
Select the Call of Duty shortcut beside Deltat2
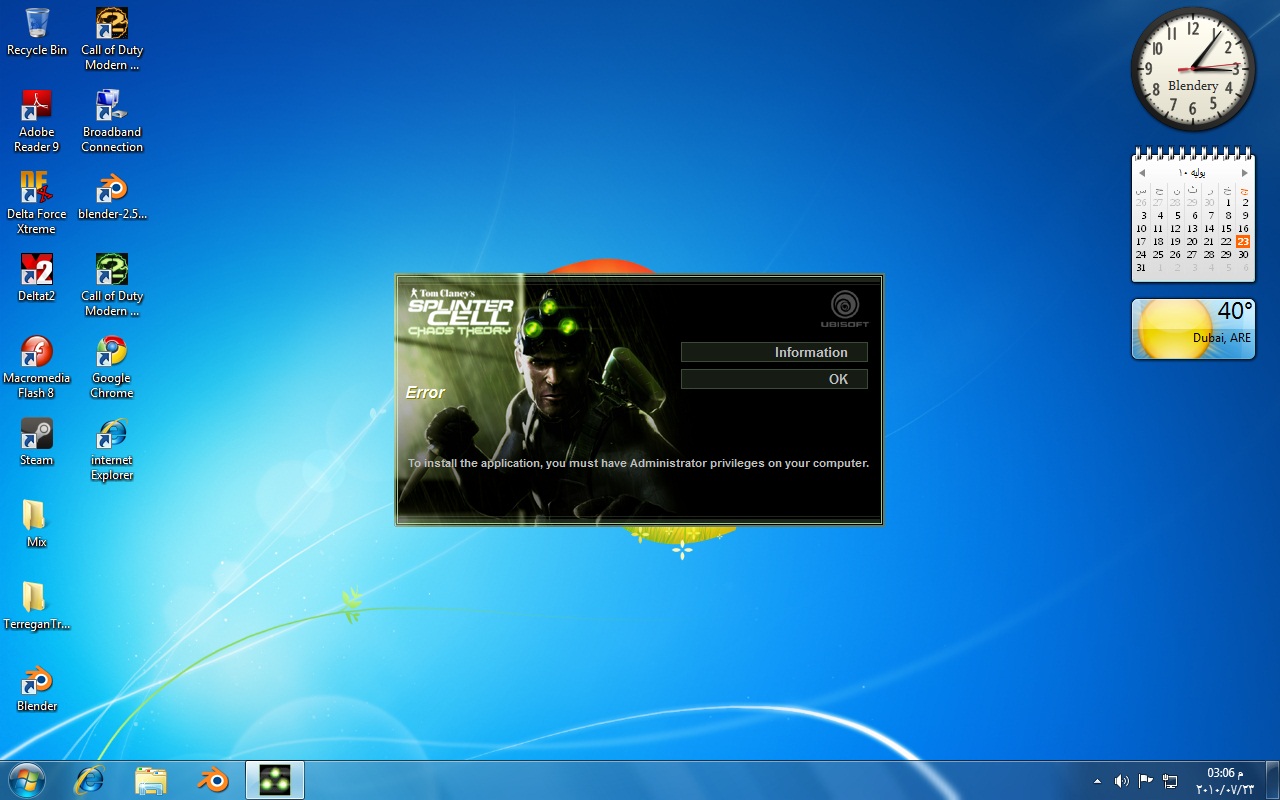pyautogui.click(x=112, y=285)
